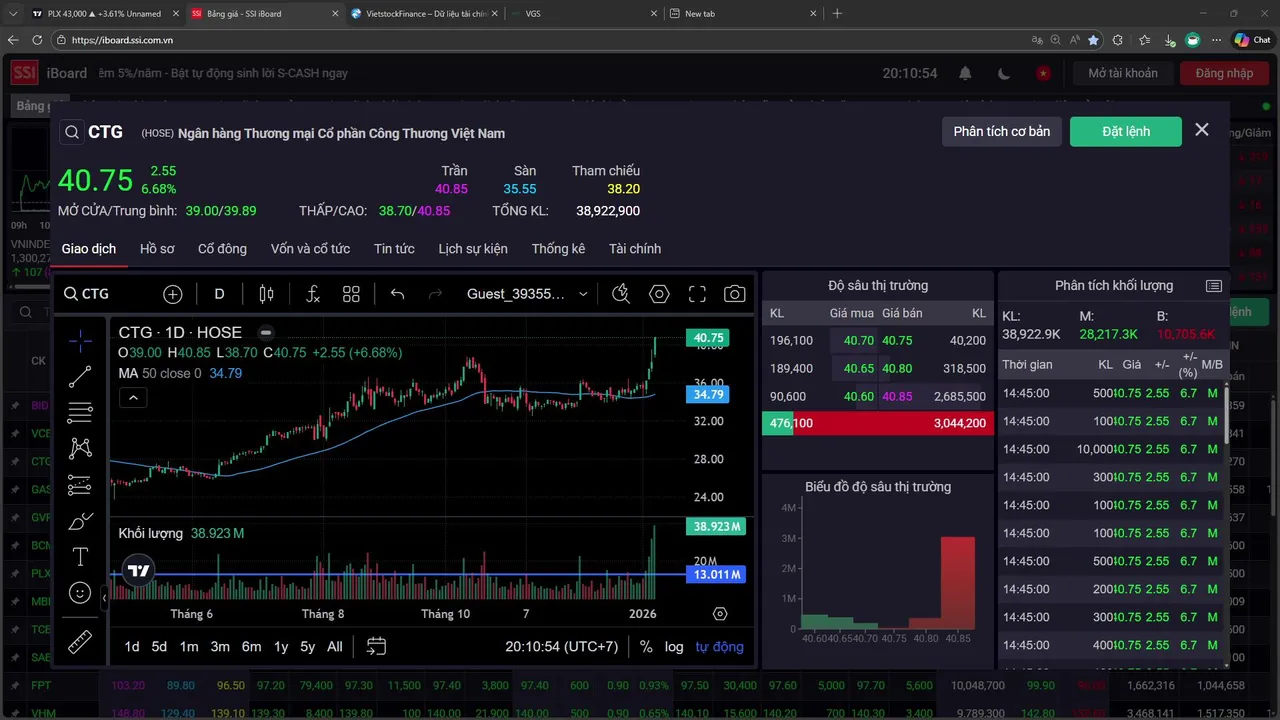The image size is (1280, 720).
Task: Hide the CTG indicator legend
Action: pyautogui.click(x=266, y=332)
